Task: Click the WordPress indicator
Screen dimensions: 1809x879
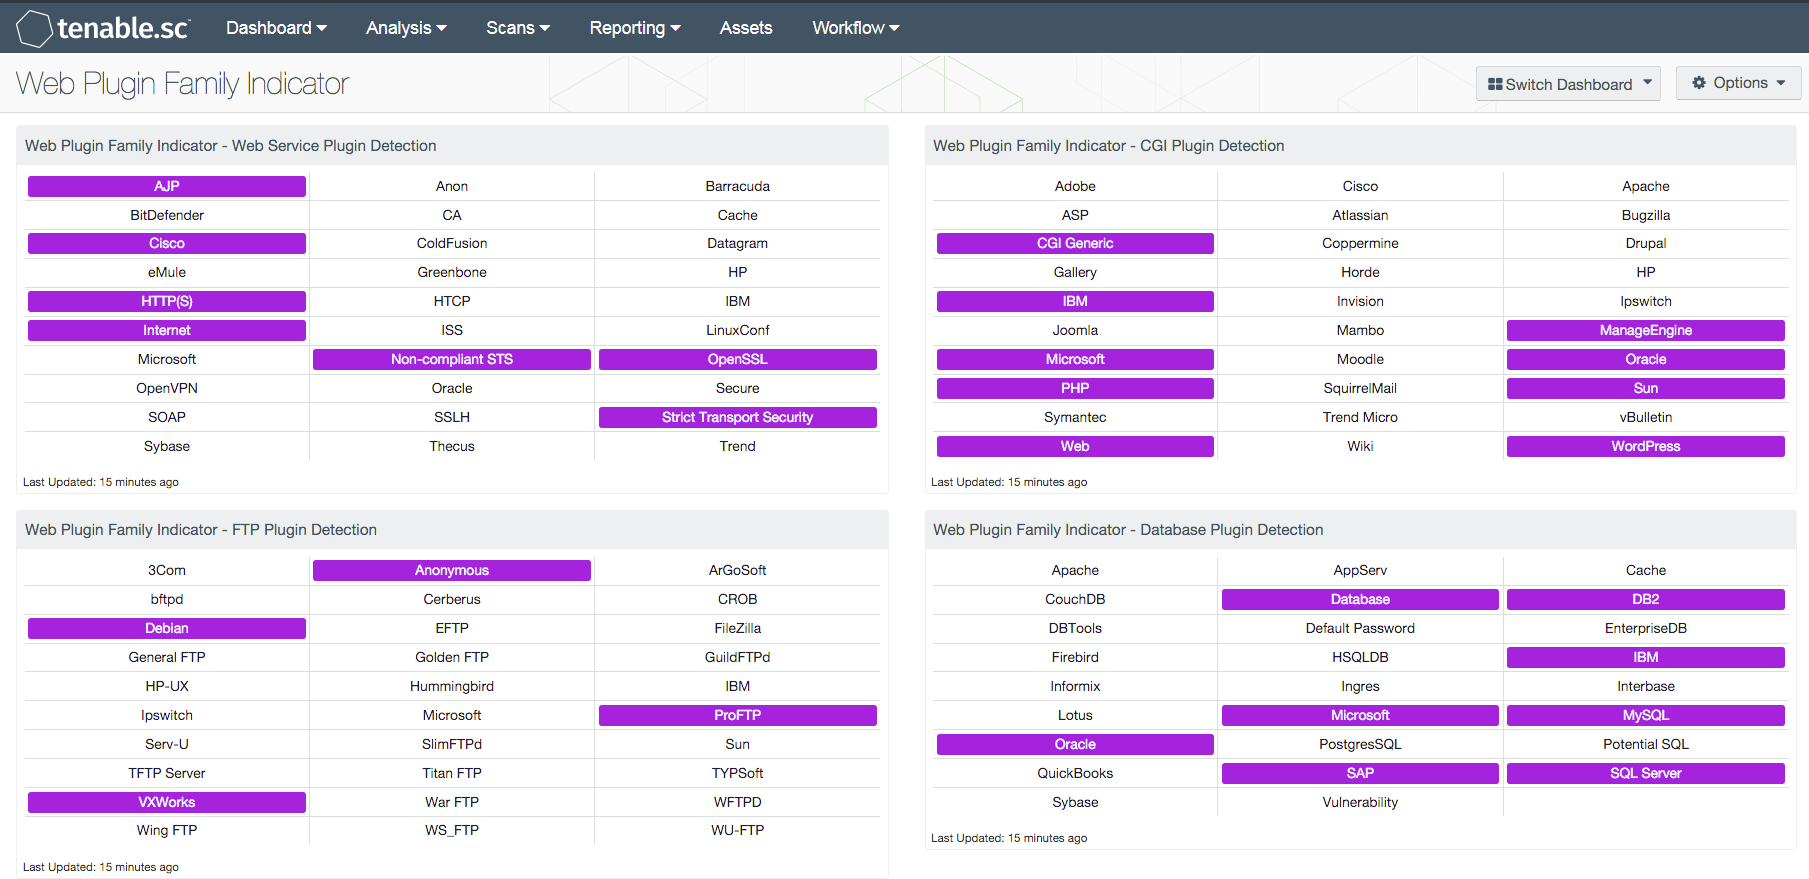Action: [1646, 446]
